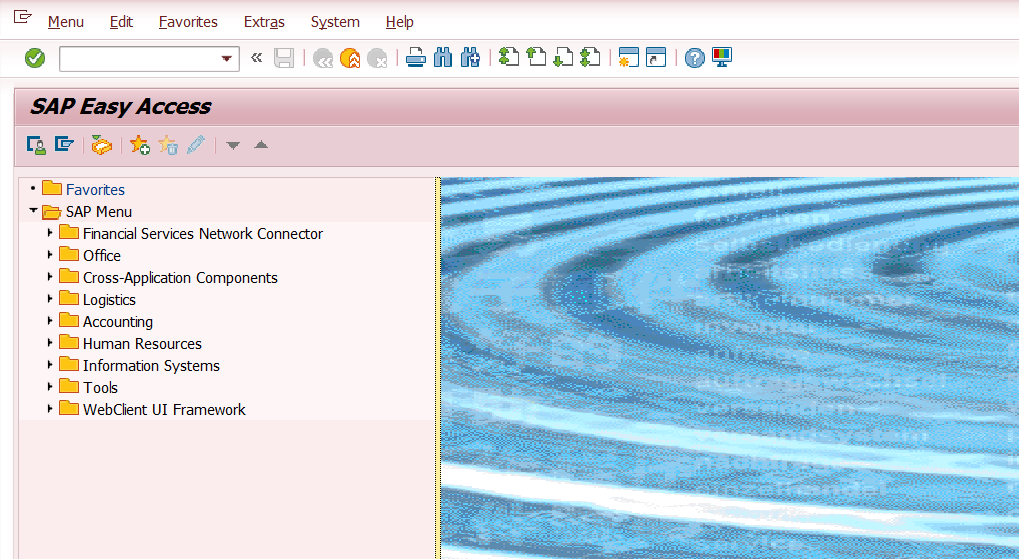Click Add to Favorites star icon
1019x559 pixels.
[x=140, y=146]
